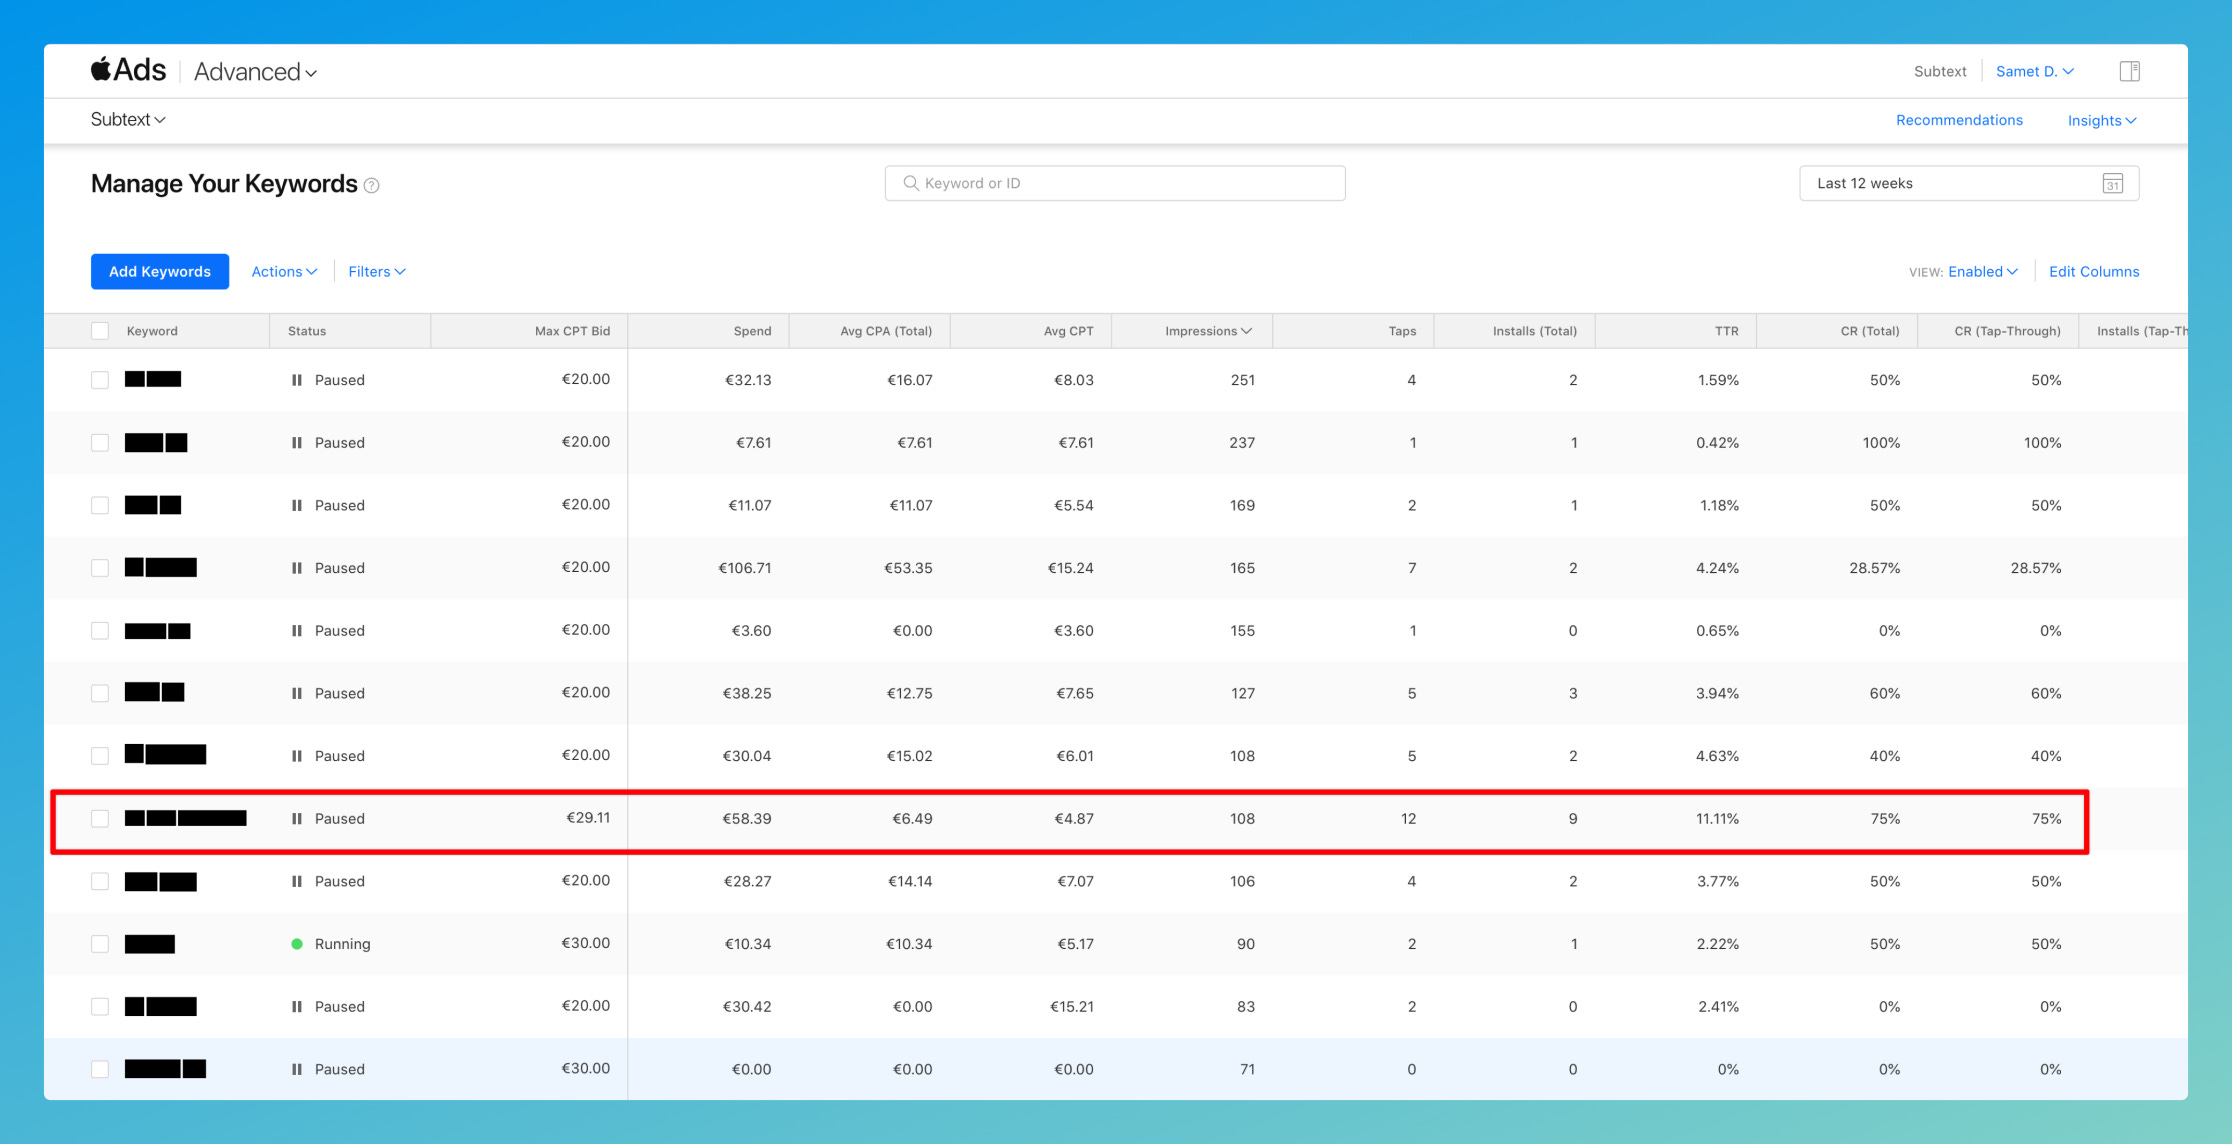
Task: Click the €15.21 Avg CPT value
Action: pyautogui.click(x=1071, y=1006)
